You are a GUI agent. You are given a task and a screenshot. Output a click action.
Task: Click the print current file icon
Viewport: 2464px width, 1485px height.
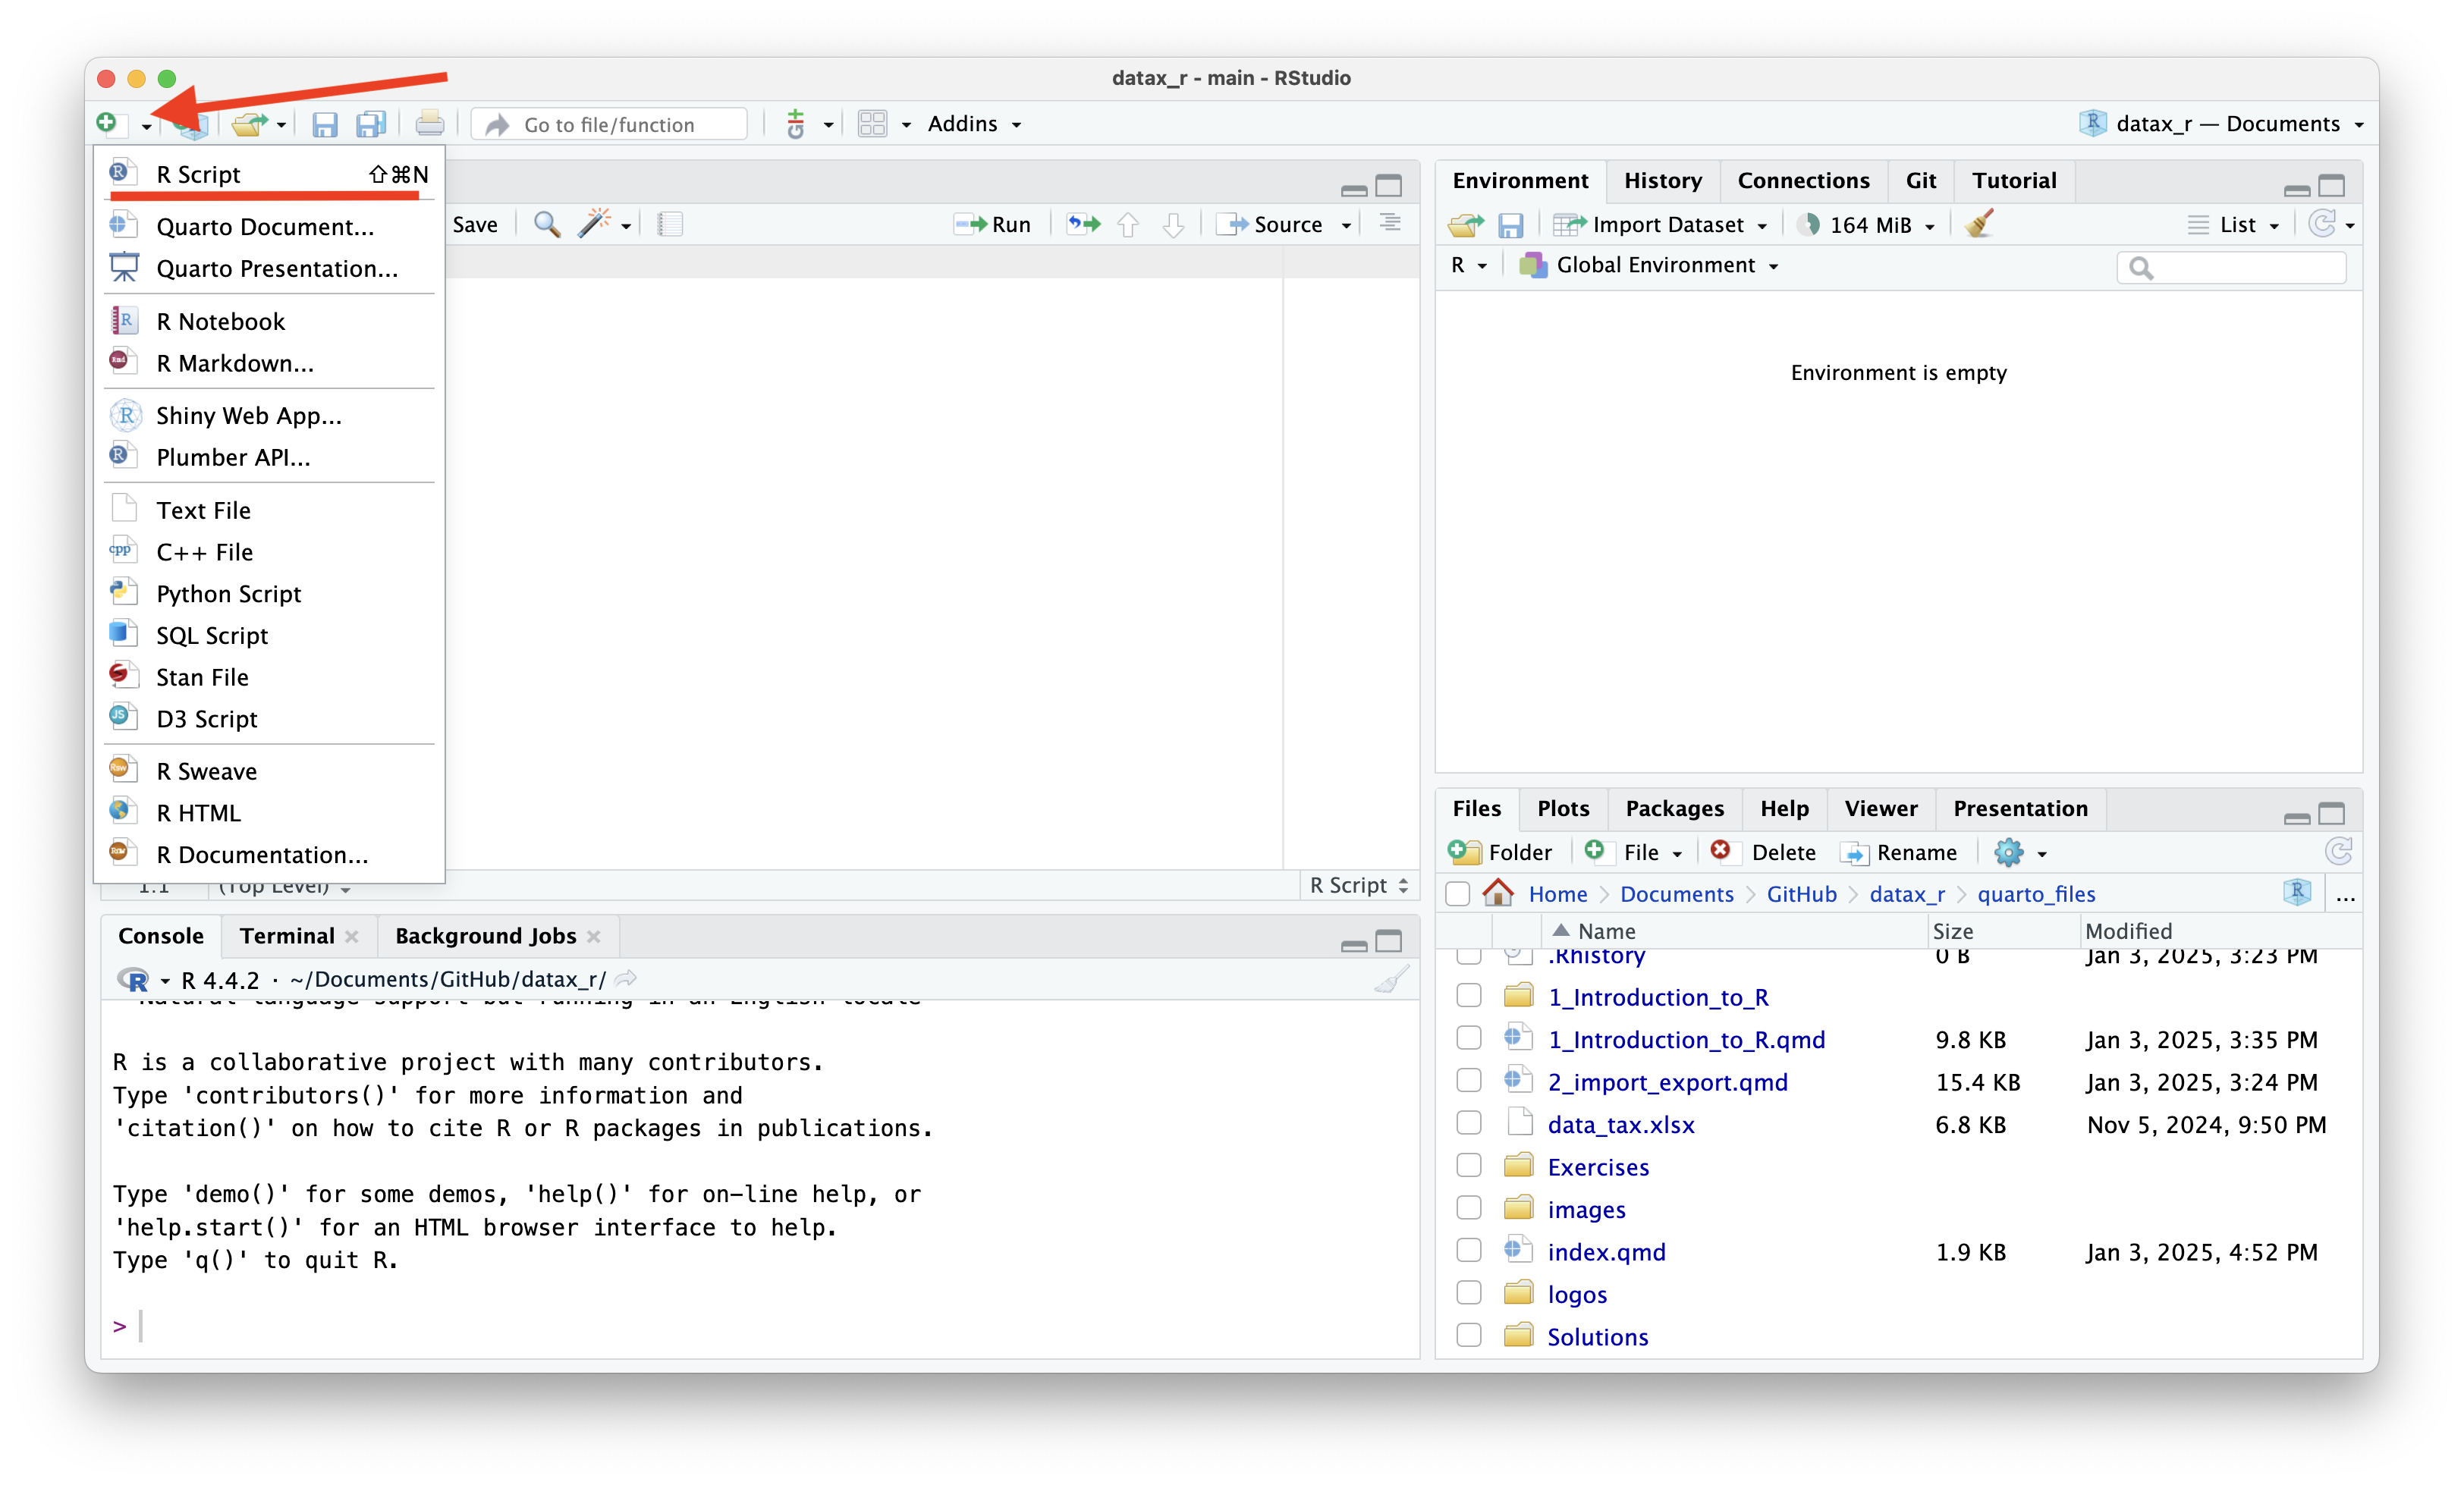430,124
